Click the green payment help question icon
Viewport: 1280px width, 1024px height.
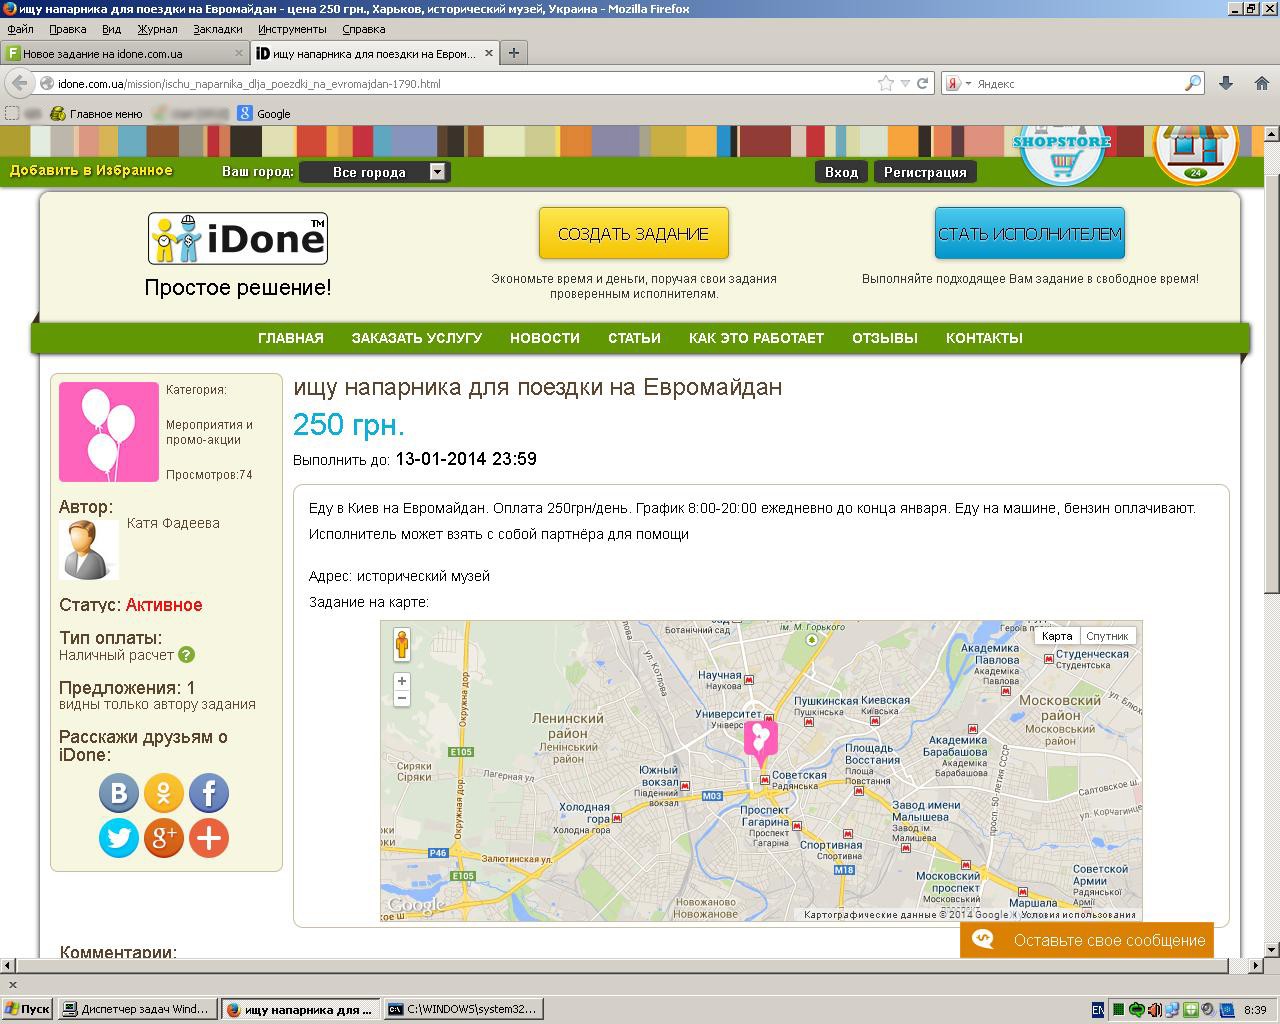pyautogui.click(x=187, y=655)
